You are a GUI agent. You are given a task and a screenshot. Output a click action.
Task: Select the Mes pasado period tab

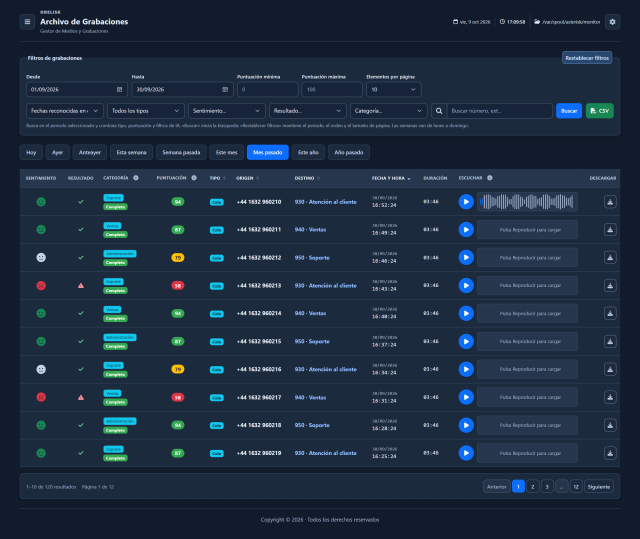pyautogui.click(x=267, y=152)
